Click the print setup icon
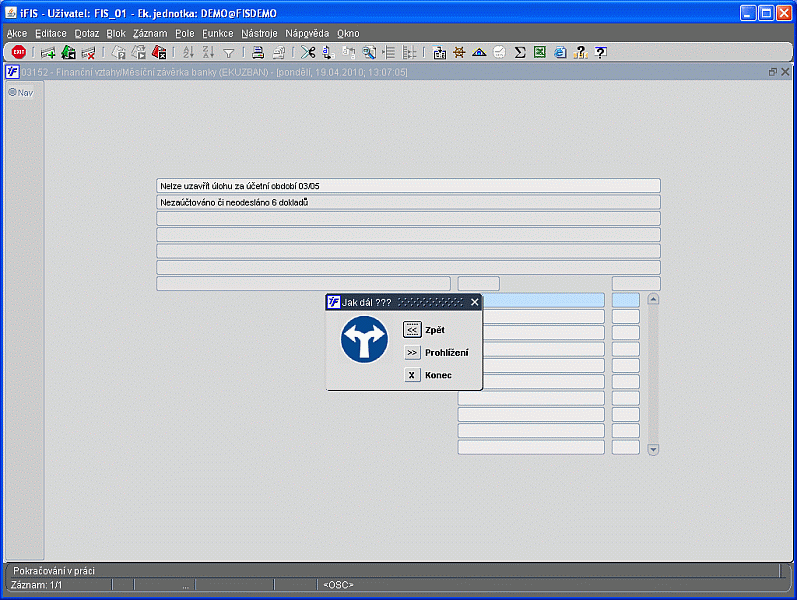This screenshot has height=600, width=797. click(x=279, y=52)
